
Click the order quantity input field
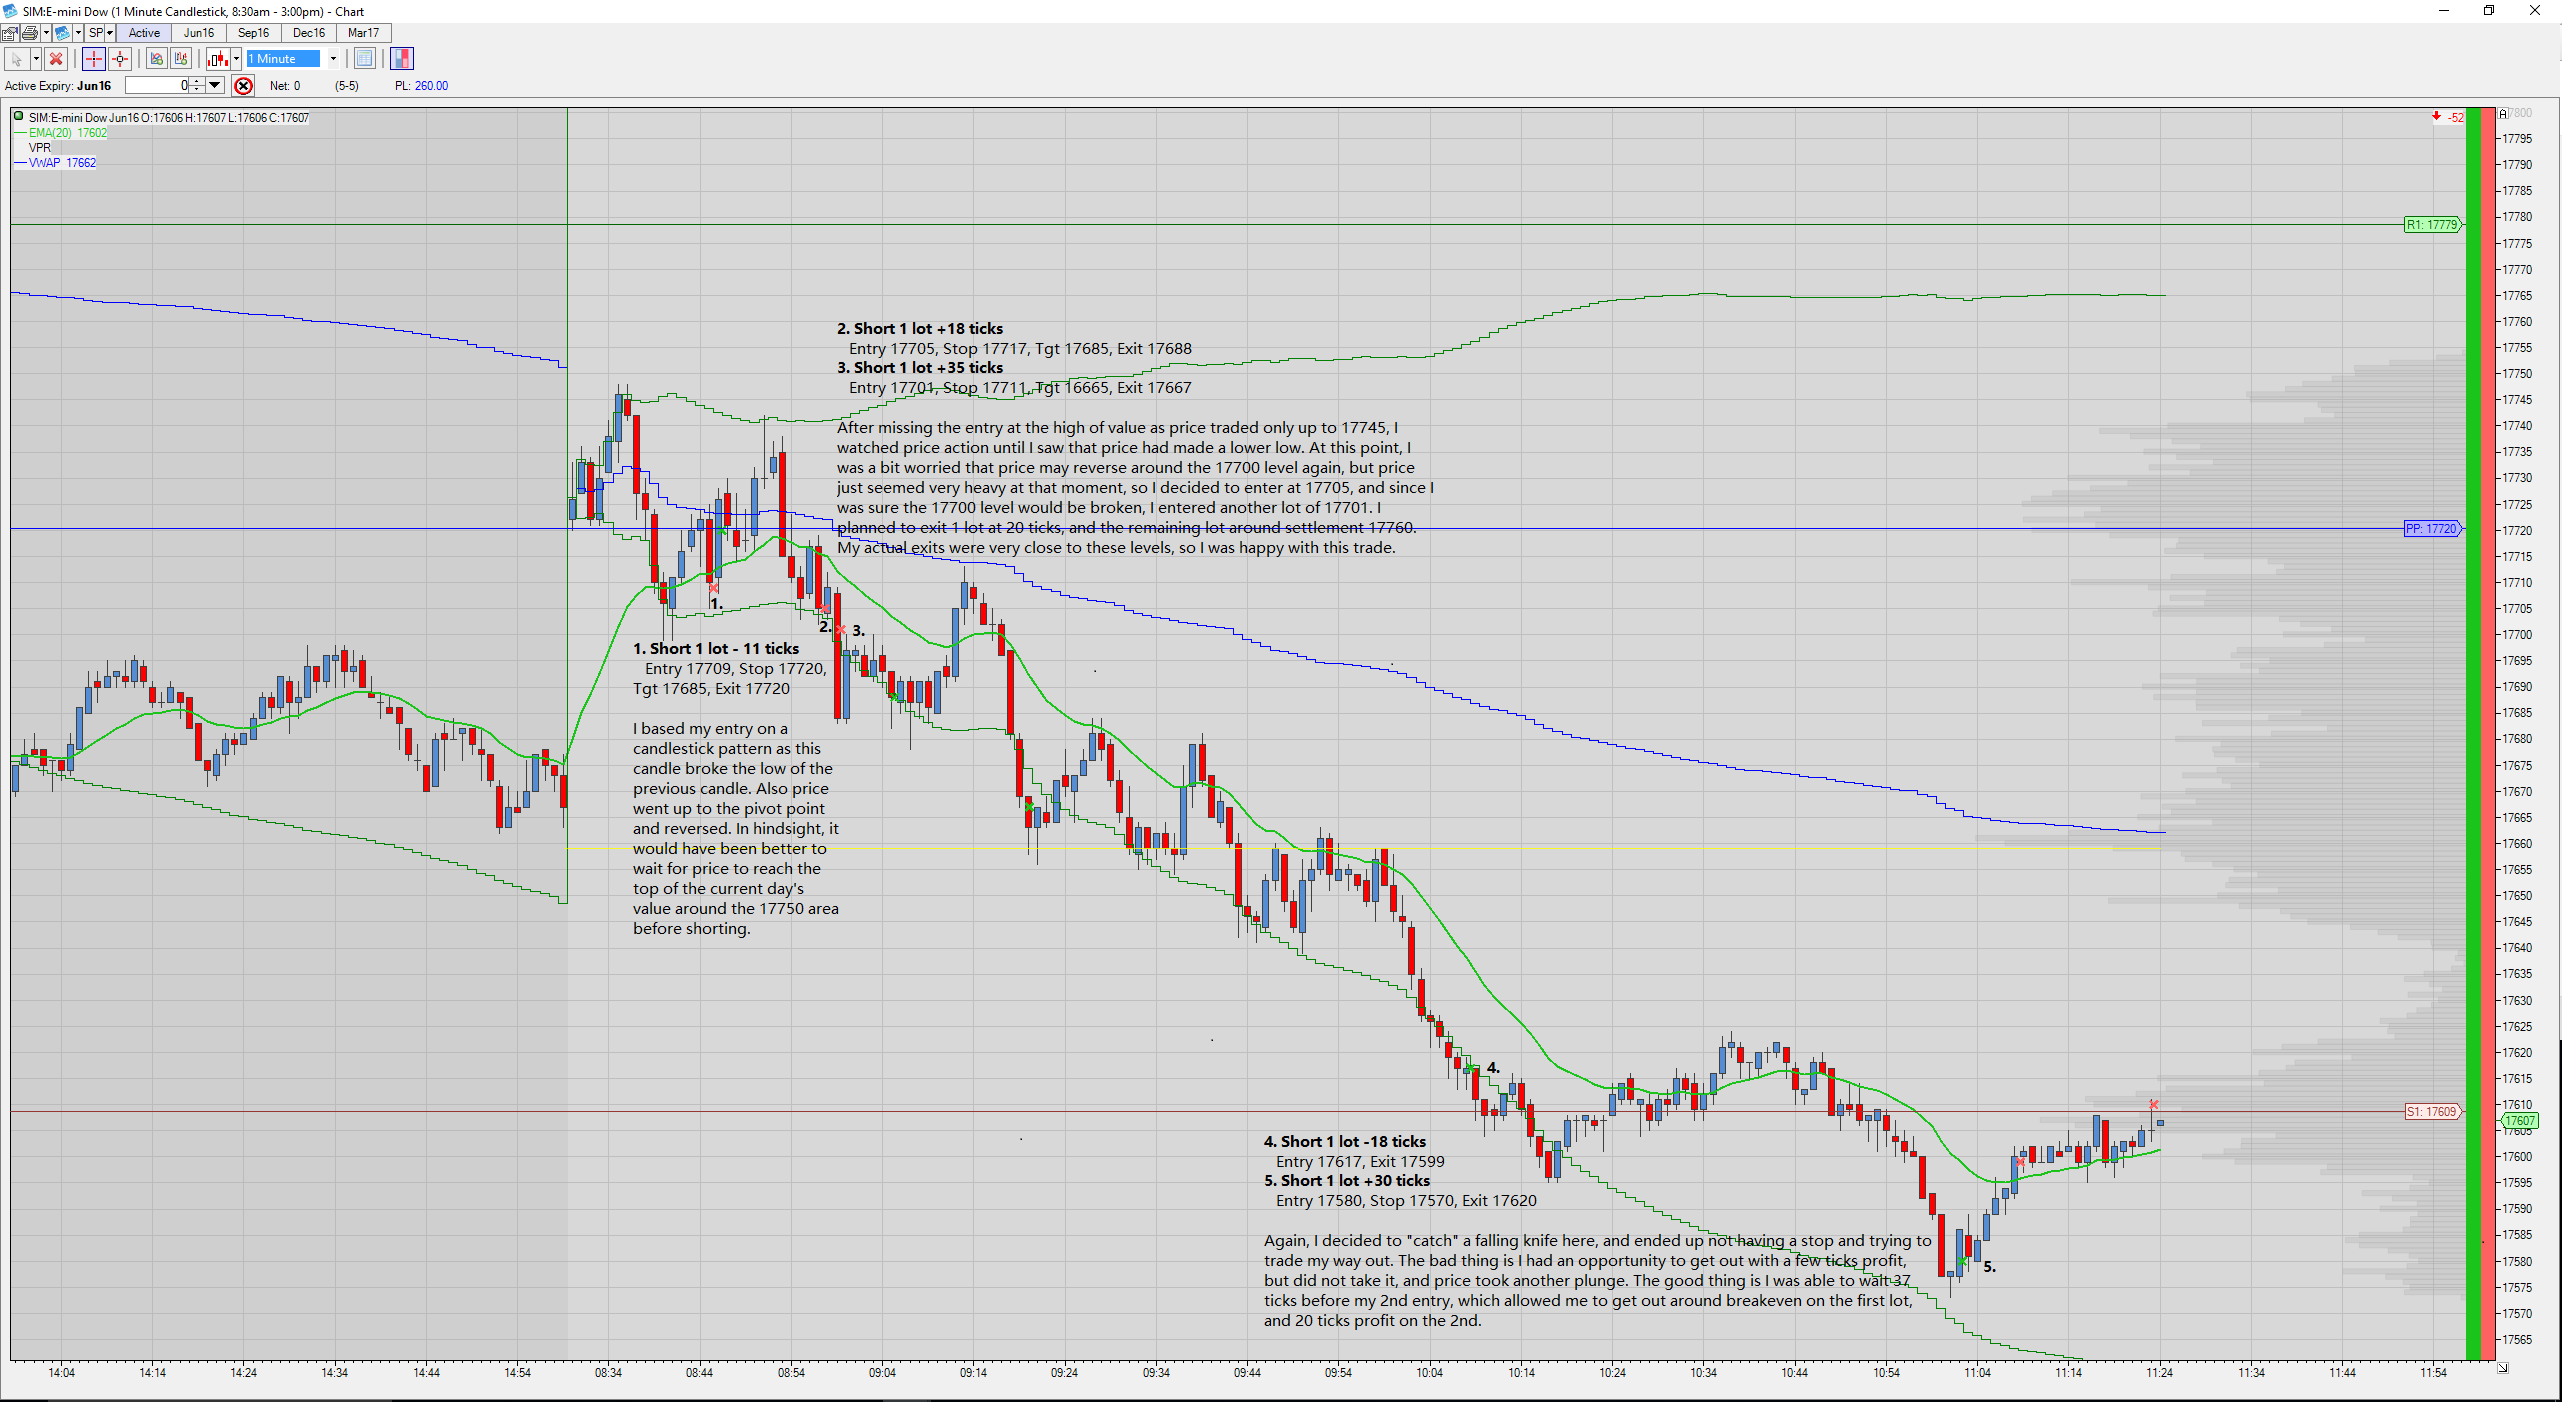pyautogui.click(x=157, y=86)
